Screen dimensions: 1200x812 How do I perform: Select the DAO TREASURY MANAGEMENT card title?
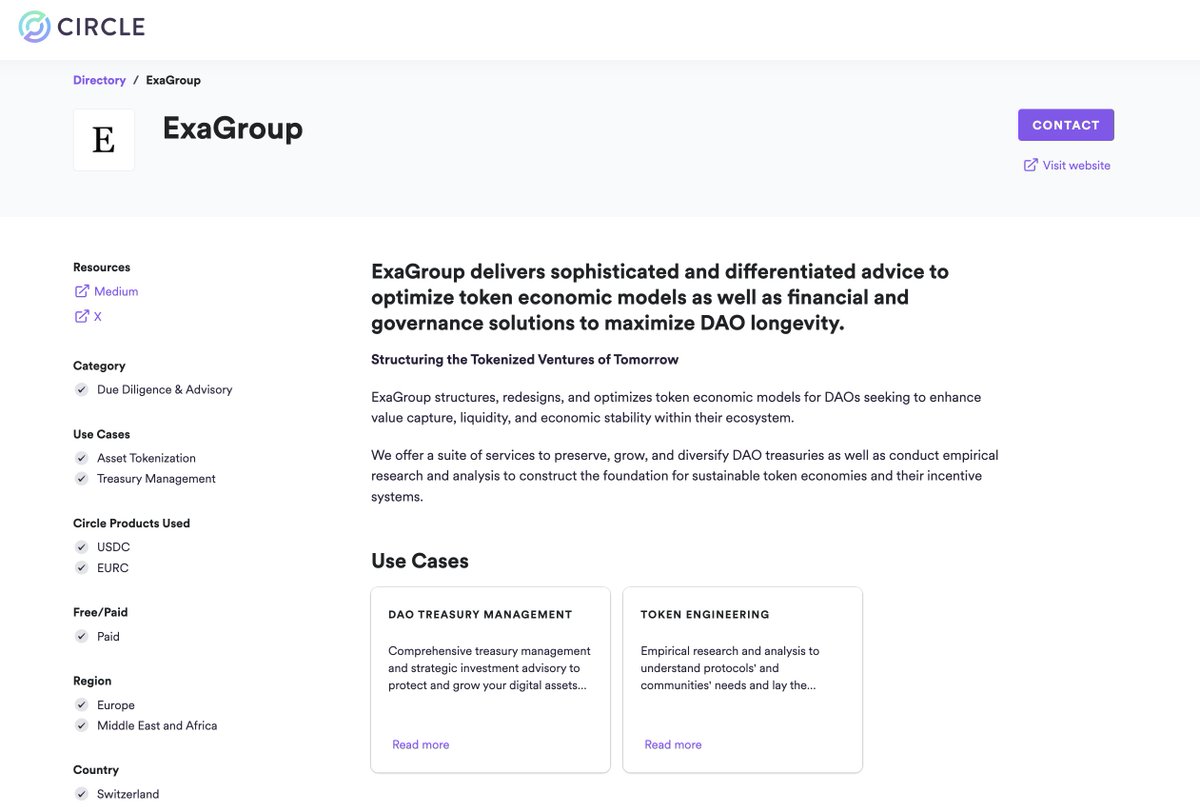[480, 615]
